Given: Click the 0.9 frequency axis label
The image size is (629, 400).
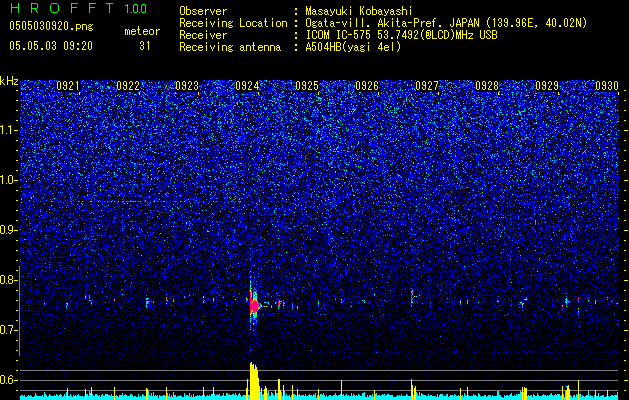Looking at the screenshot, I should (9, 230).
